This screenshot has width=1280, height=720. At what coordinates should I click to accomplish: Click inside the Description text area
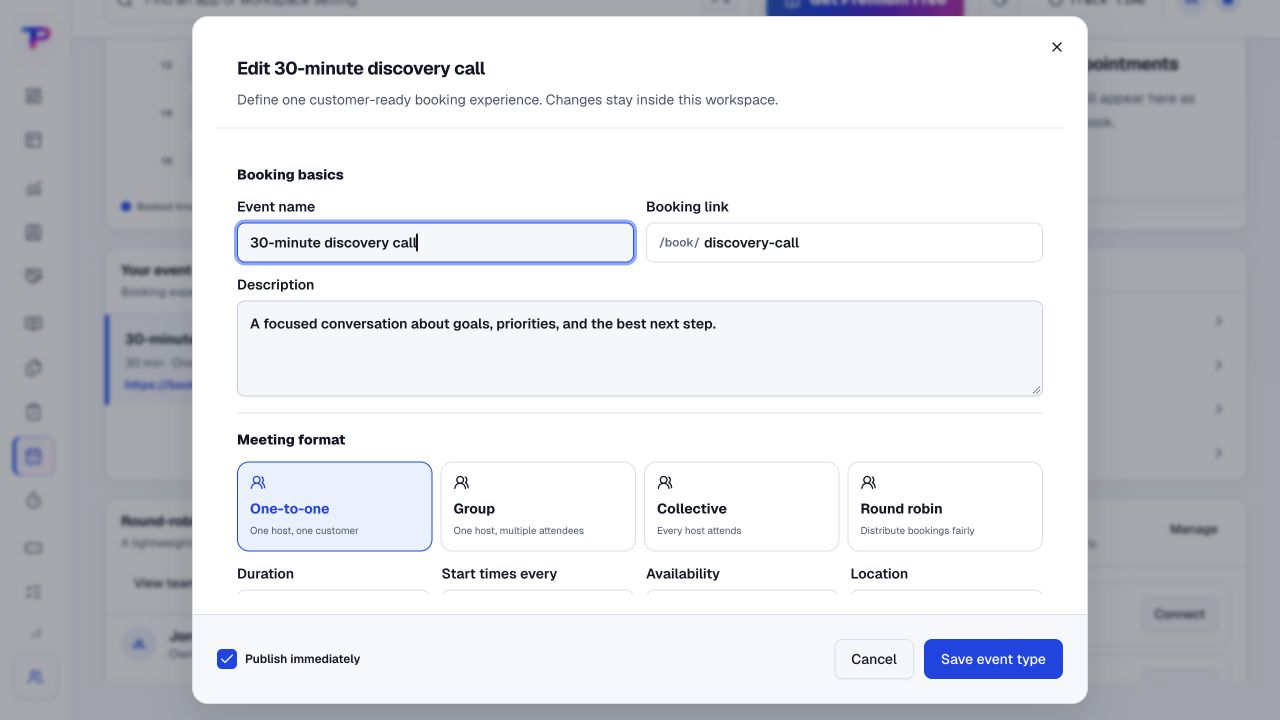[640, 349]
